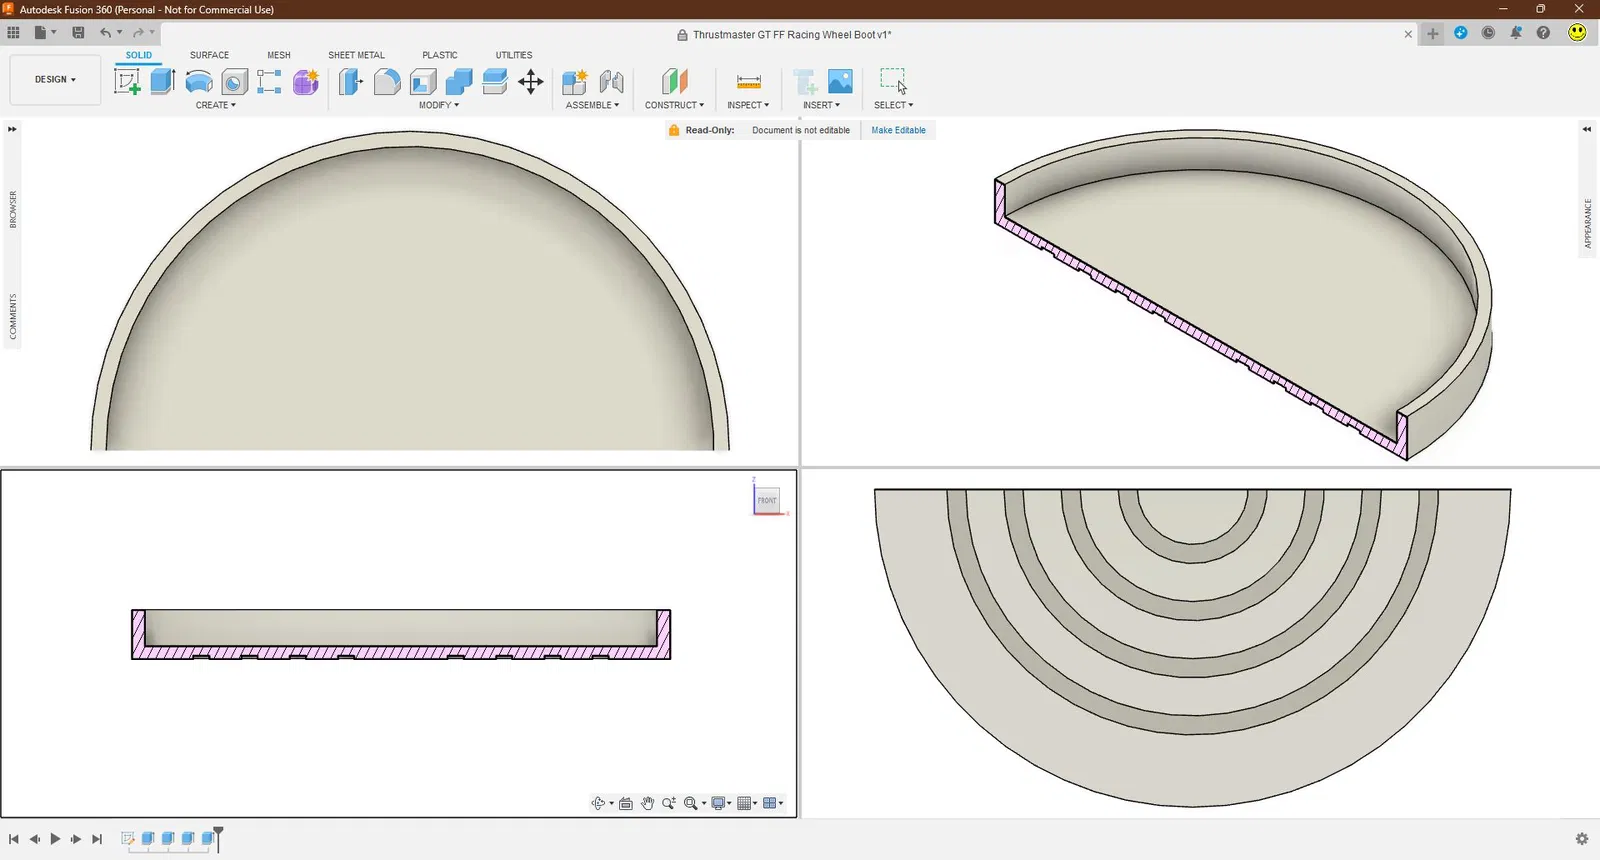The height and width of the screenshot is (860, 1600).
Task: Open the CONSTRUCT dropdown menu
Action: click(674, 105)
